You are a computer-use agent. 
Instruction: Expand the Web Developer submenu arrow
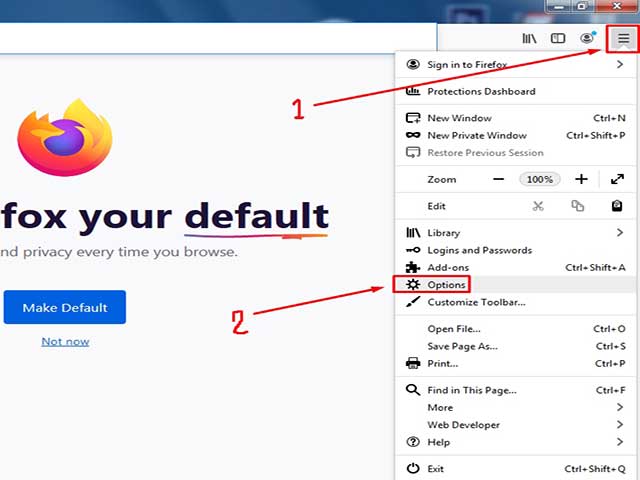tap(620, 425)
